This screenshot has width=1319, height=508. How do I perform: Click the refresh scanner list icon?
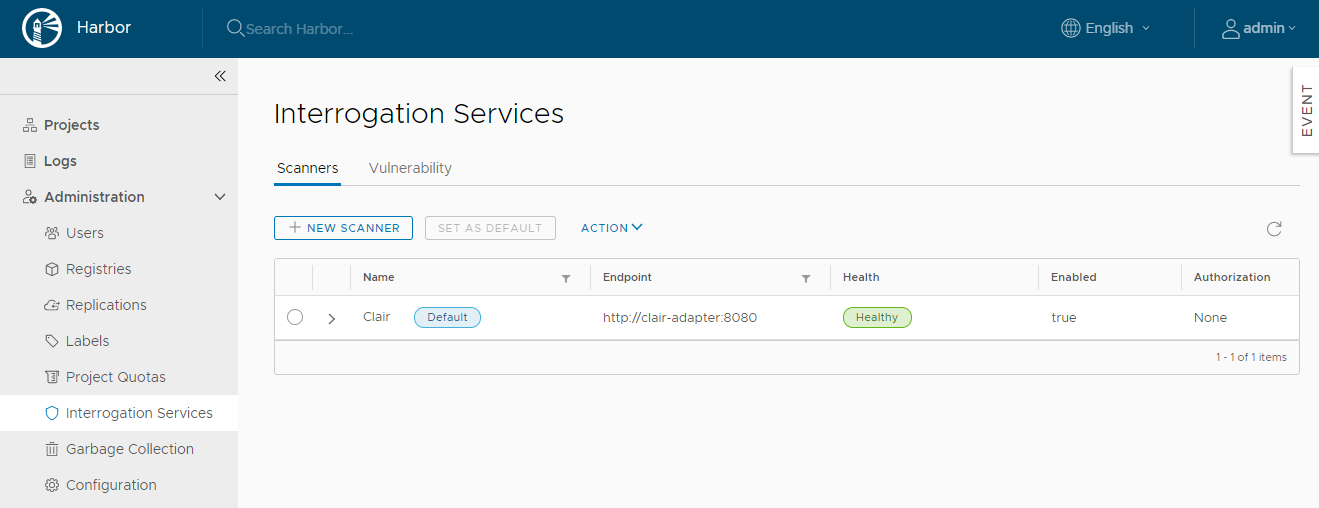[1274, 229]
